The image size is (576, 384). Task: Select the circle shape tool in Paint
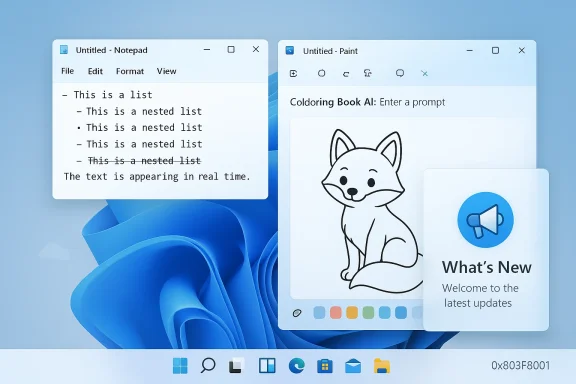[x=321, y=73]
